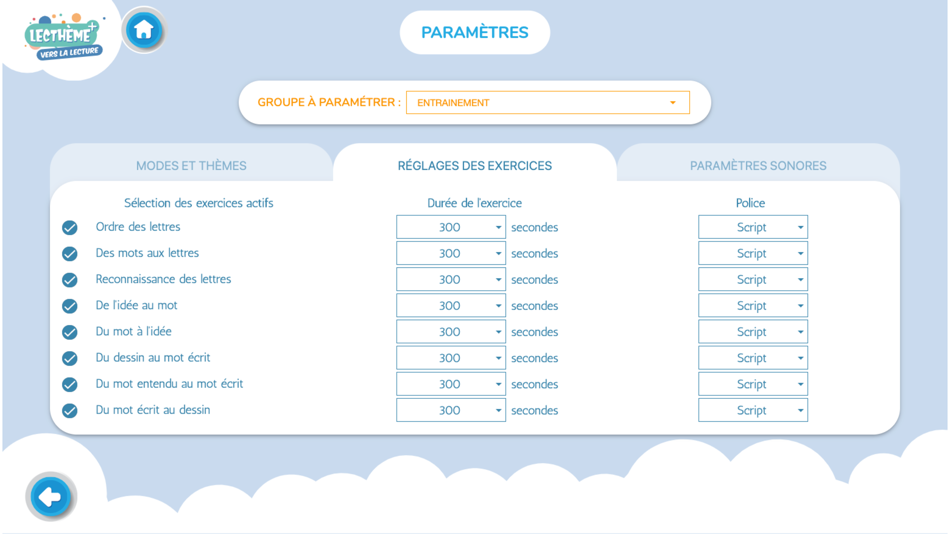The image size is (950, 534).
Task: Open duration dropdown for Du mot entendu au mot écrit
Action: click(451, 384)
